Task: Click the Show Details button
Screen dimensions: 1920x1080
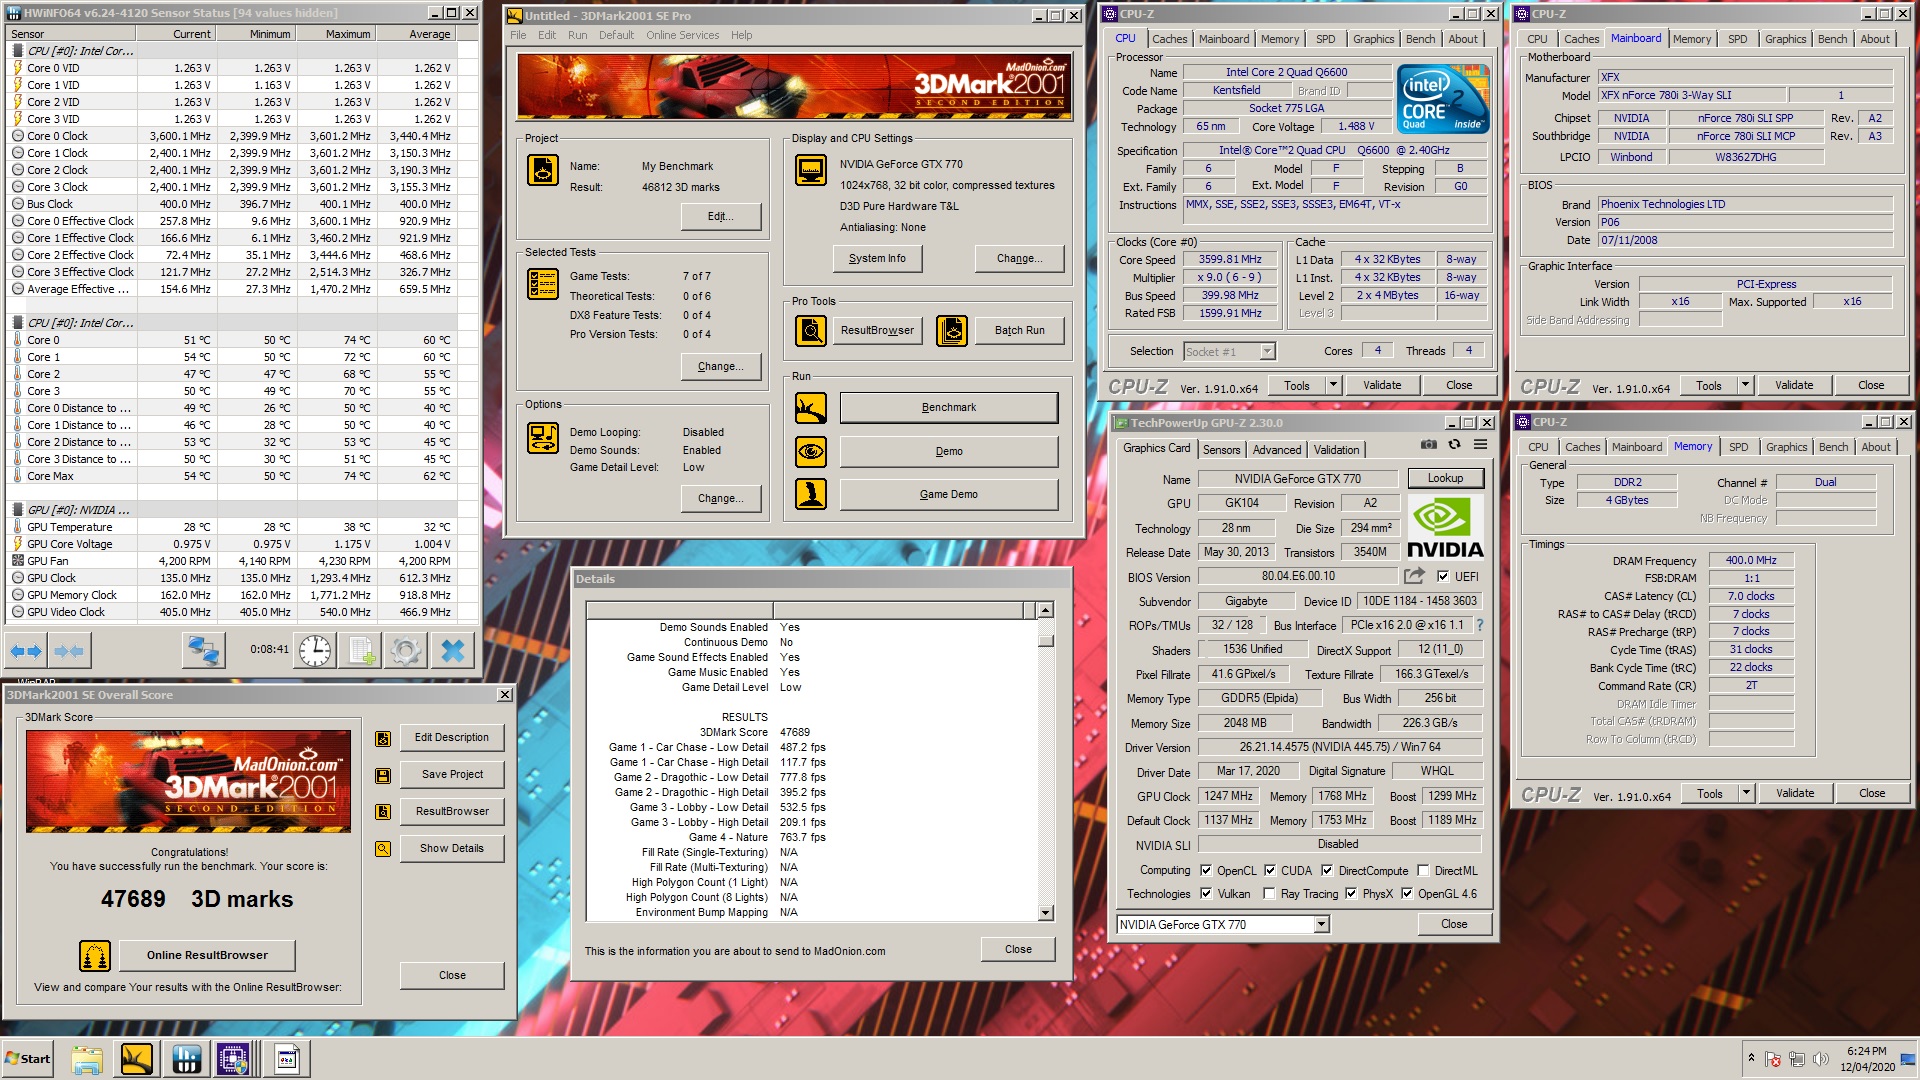Action: (452, 849)
